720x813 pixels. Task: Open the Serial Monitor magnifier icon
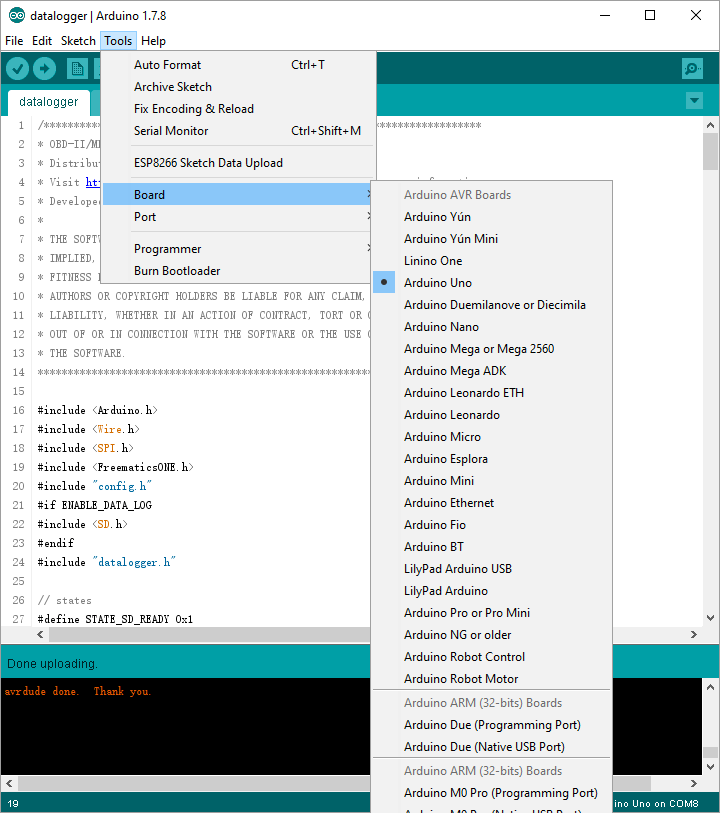pos(693,68)
